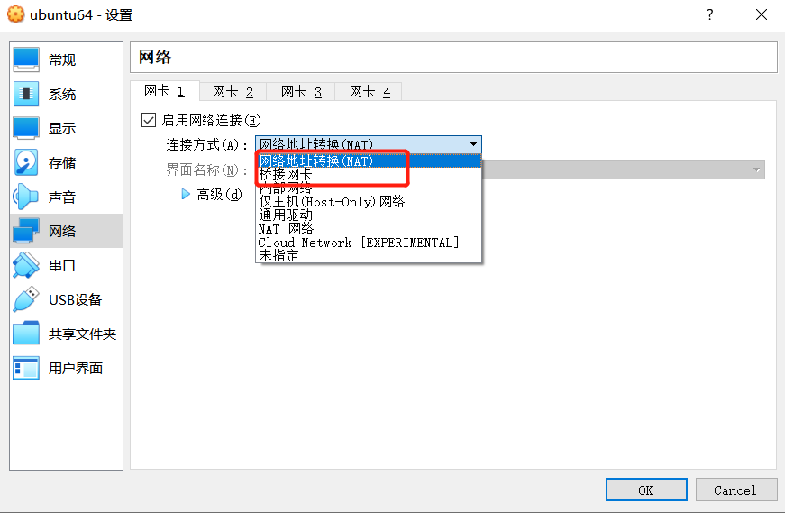Choose 桥接网卡 from the dropdown list
The width and height of the screenshot is (785, 513).
(286, 174)
